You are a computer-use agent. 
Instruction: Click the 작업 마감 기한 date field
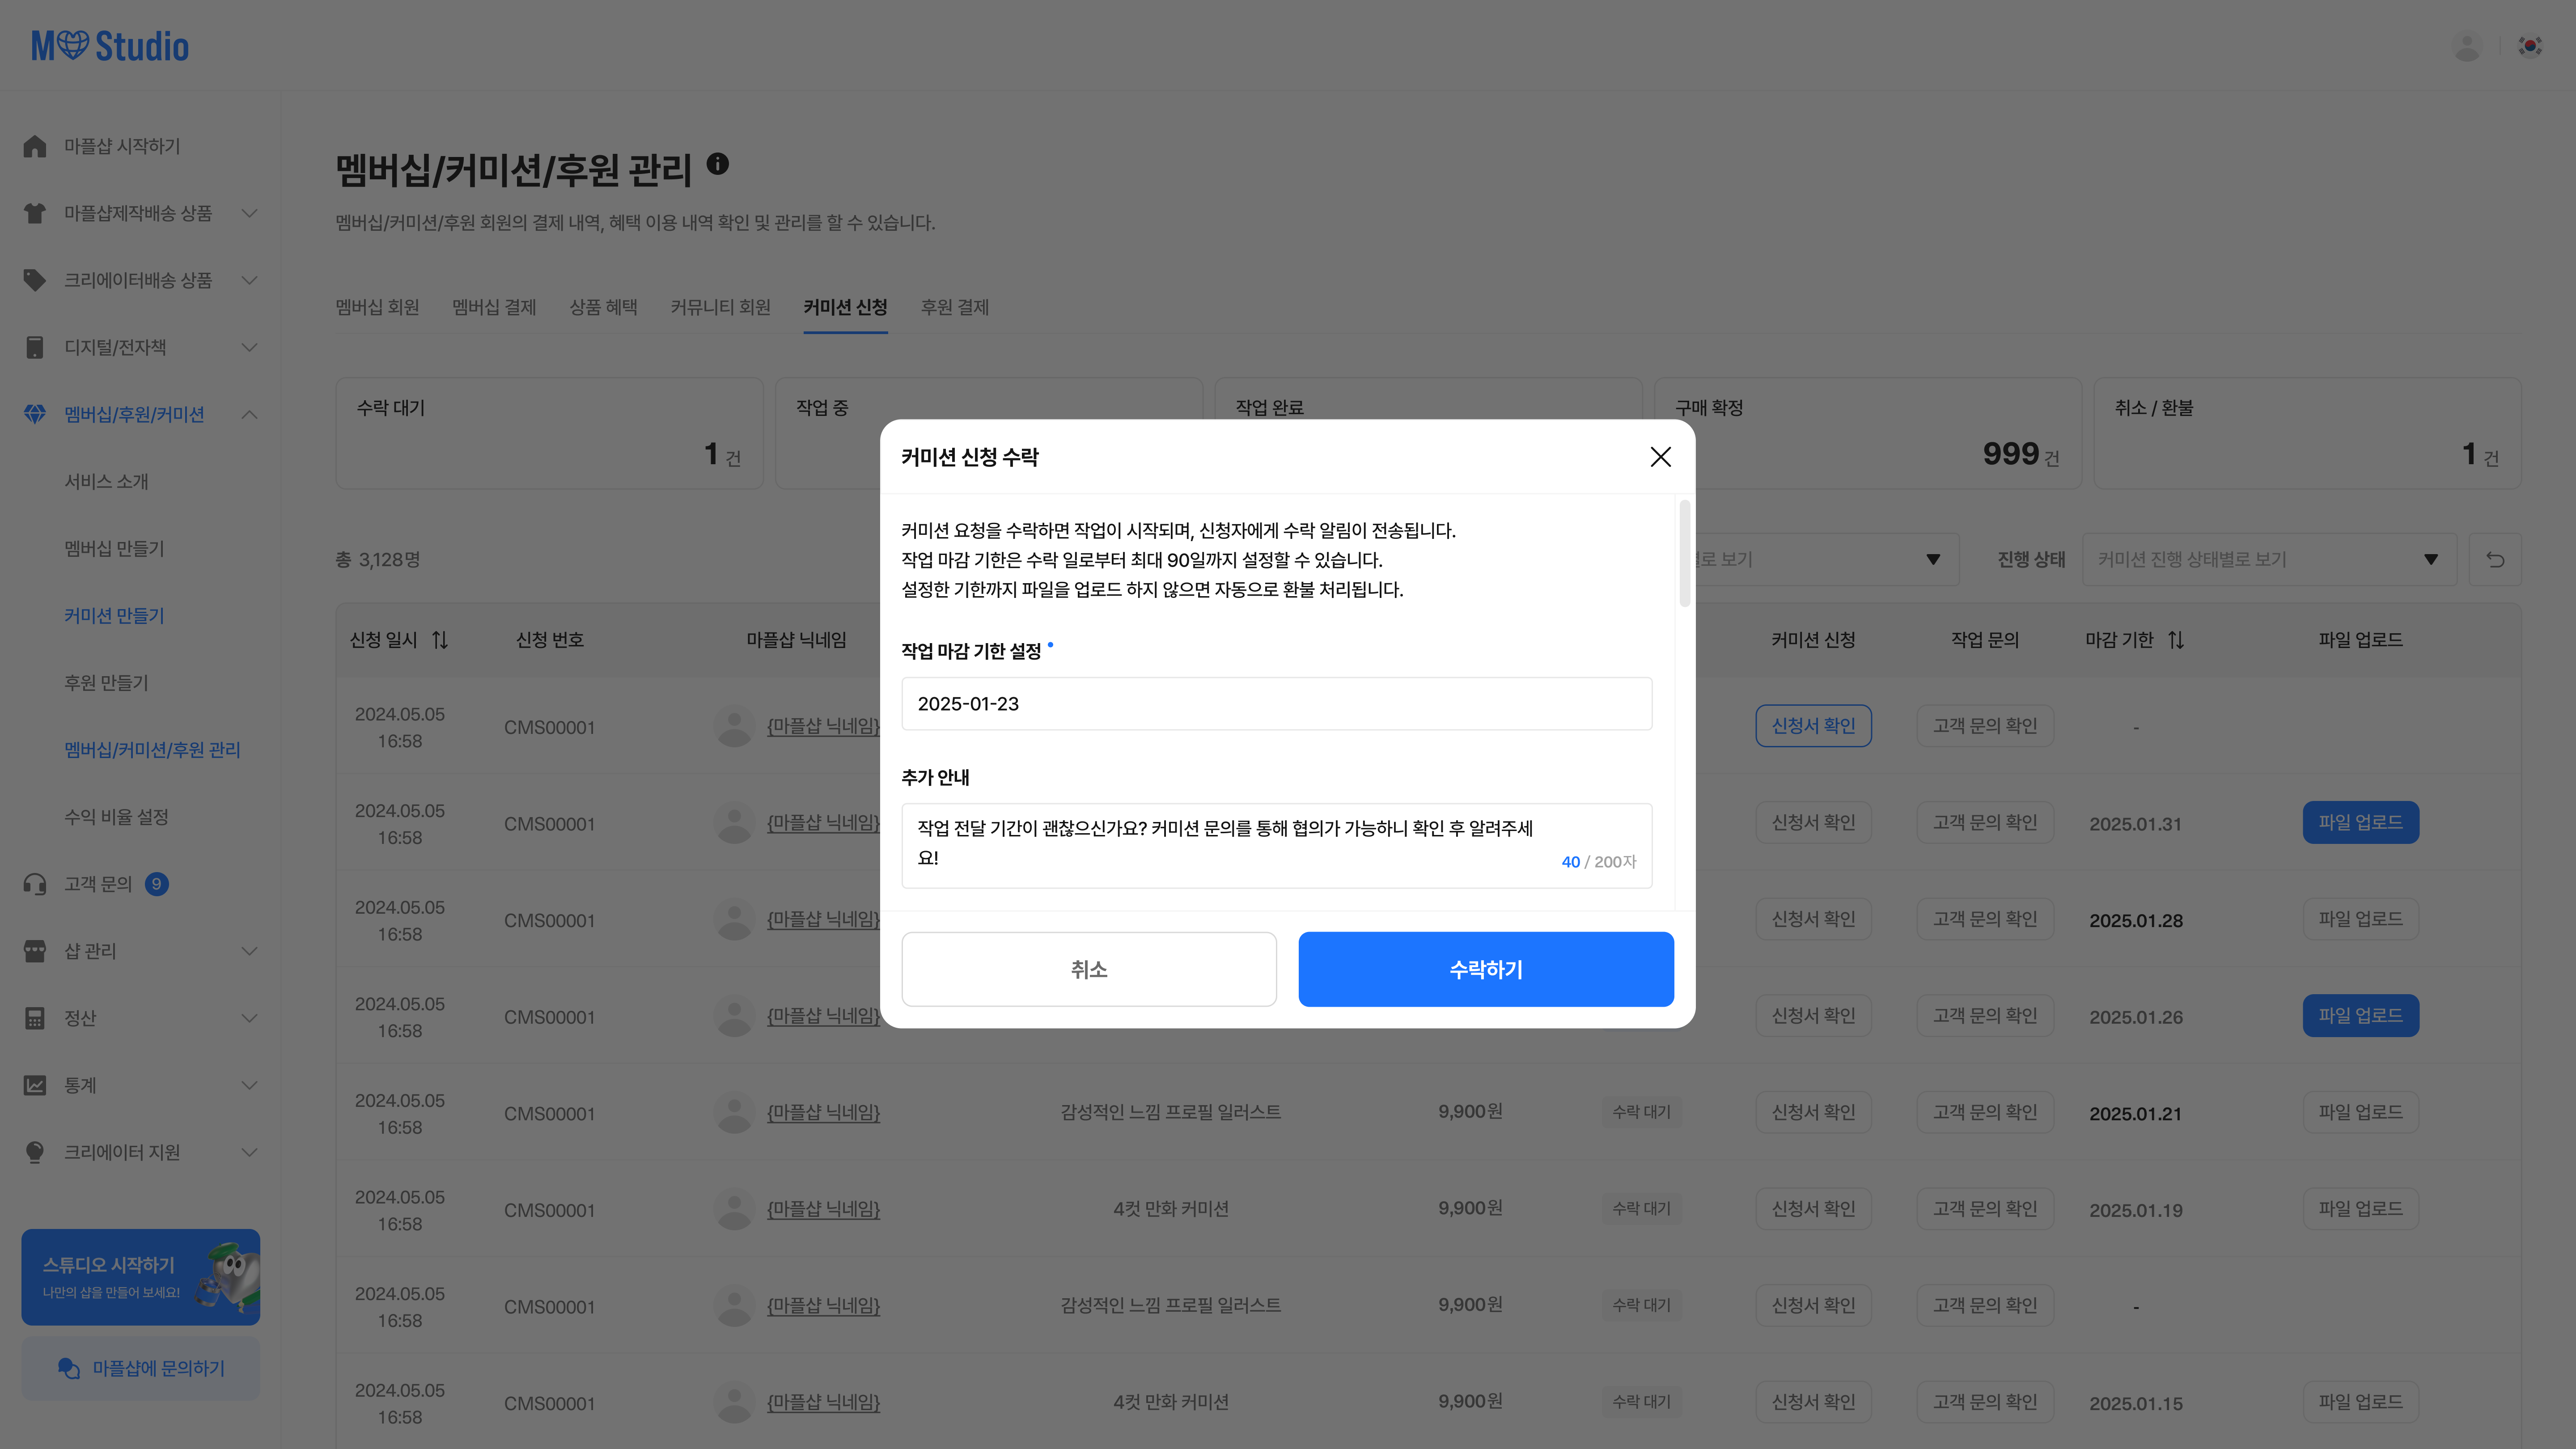(x=1276, y=704)
